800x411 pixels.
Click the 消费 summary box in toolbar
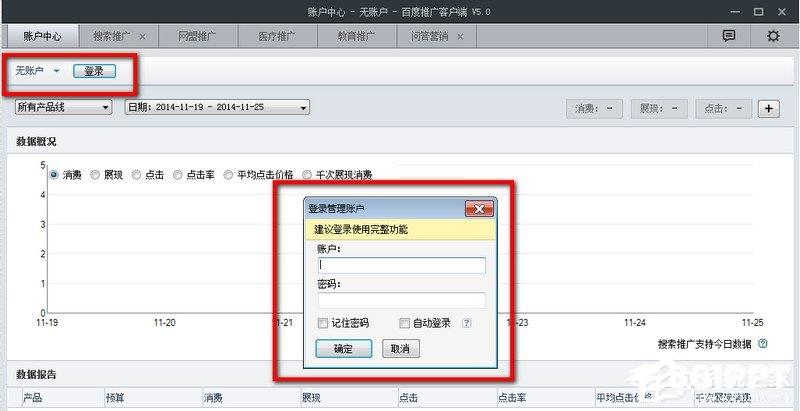[594, 109]
